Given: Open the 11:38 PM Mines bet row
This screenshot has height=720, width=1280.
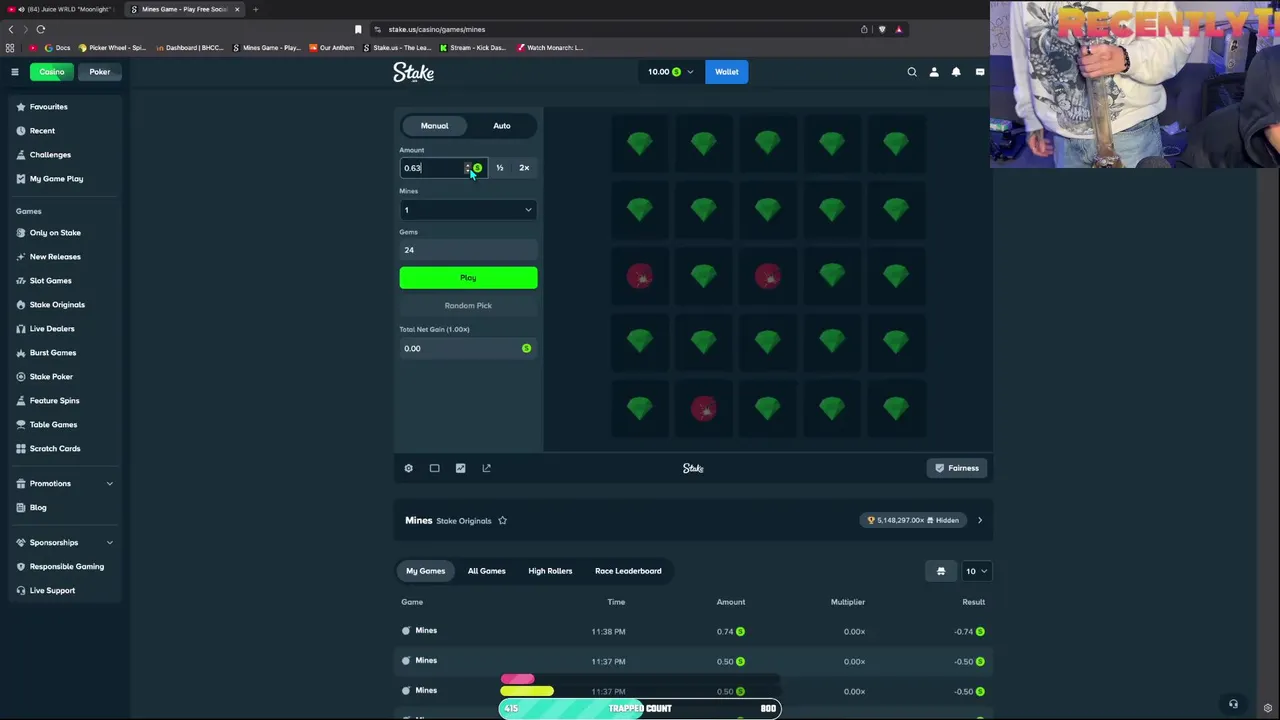Looking at the screenshot, I should pos(693,632).
